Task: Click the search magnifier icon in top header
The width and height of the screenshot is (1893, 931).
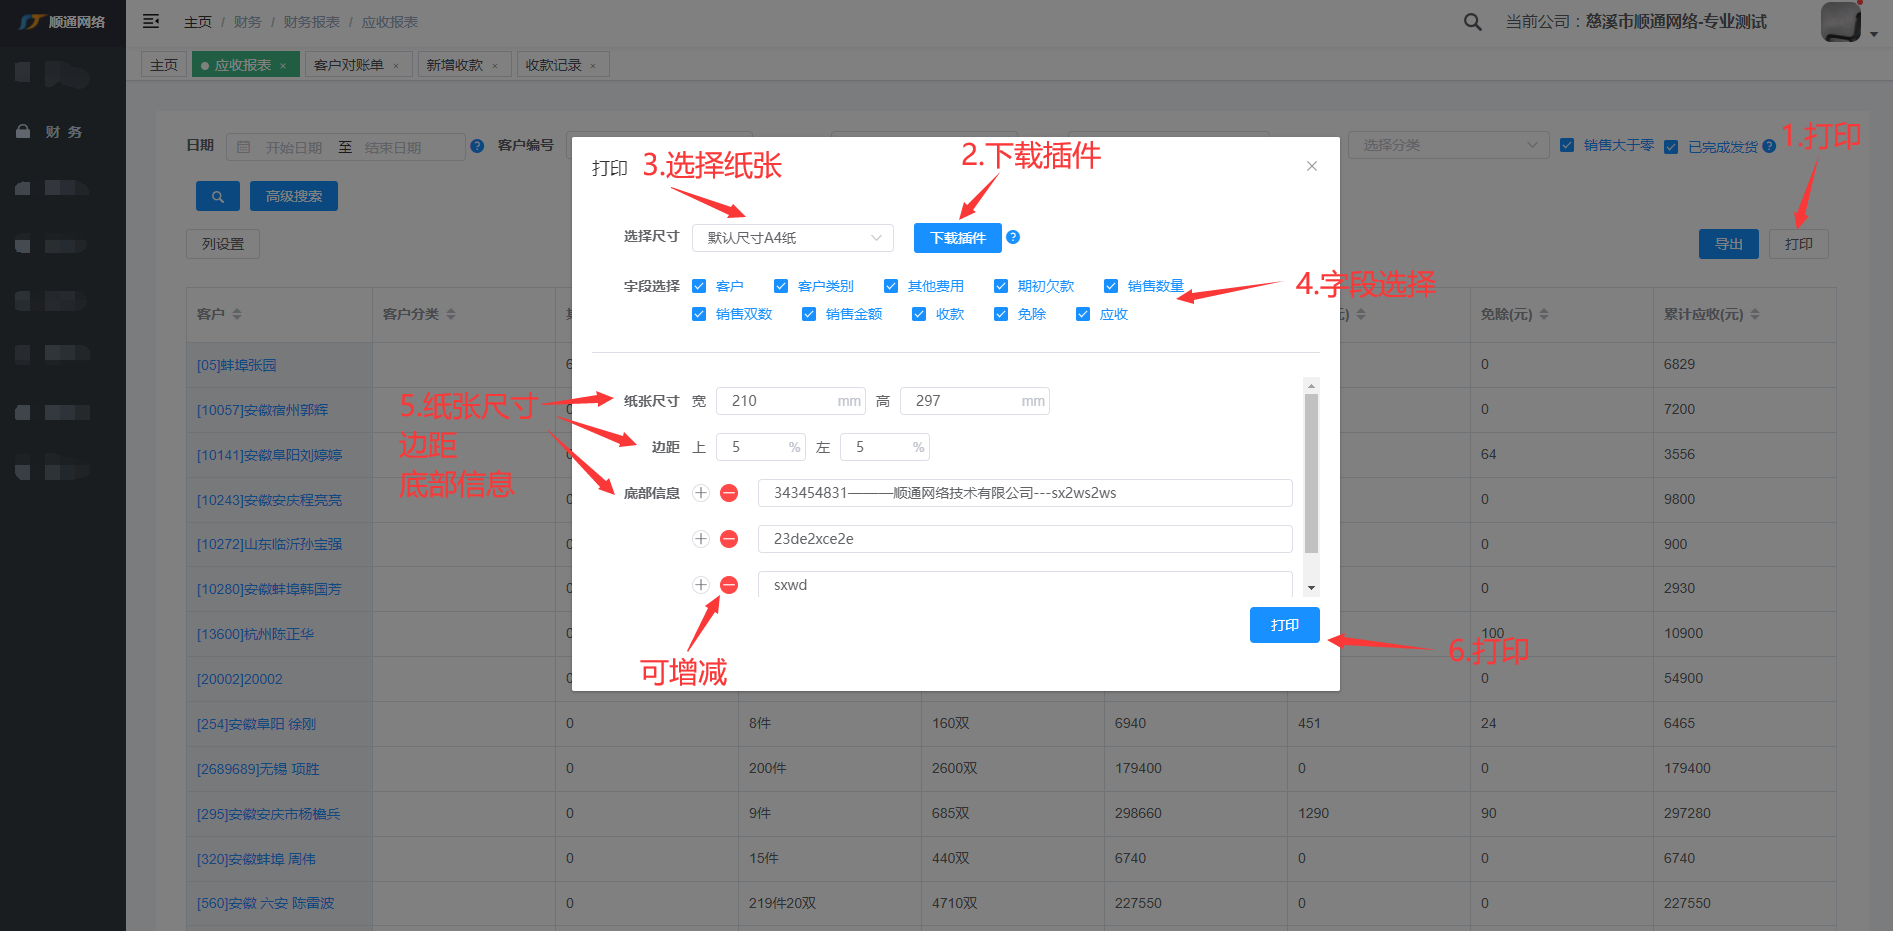Action: 1472,22
